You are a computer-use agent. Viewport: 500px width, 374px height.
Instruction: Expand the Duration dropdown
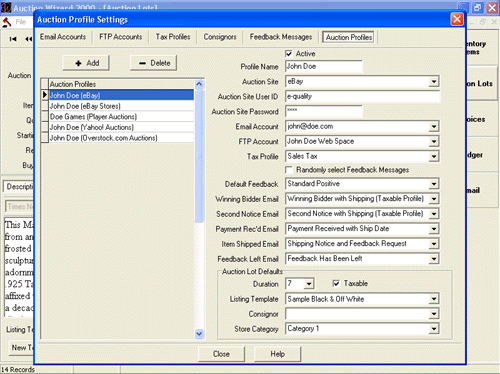pyautogui.click(x=309, y=284)
